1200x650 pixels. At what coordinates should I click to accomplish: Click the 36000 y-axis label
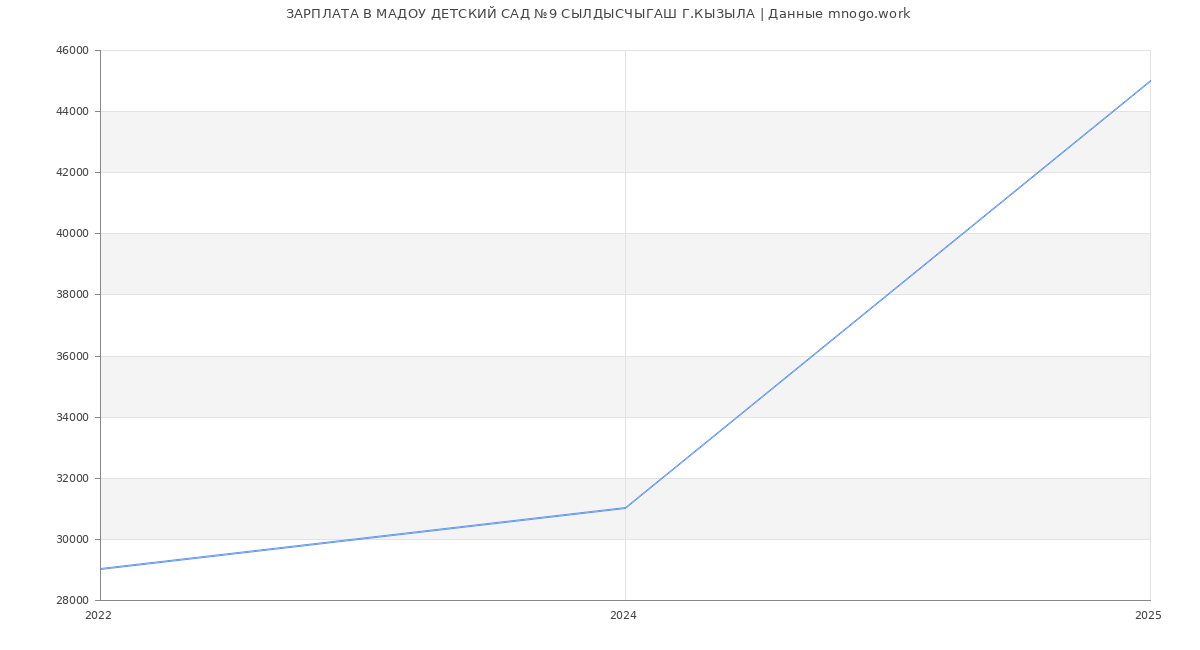73,357
